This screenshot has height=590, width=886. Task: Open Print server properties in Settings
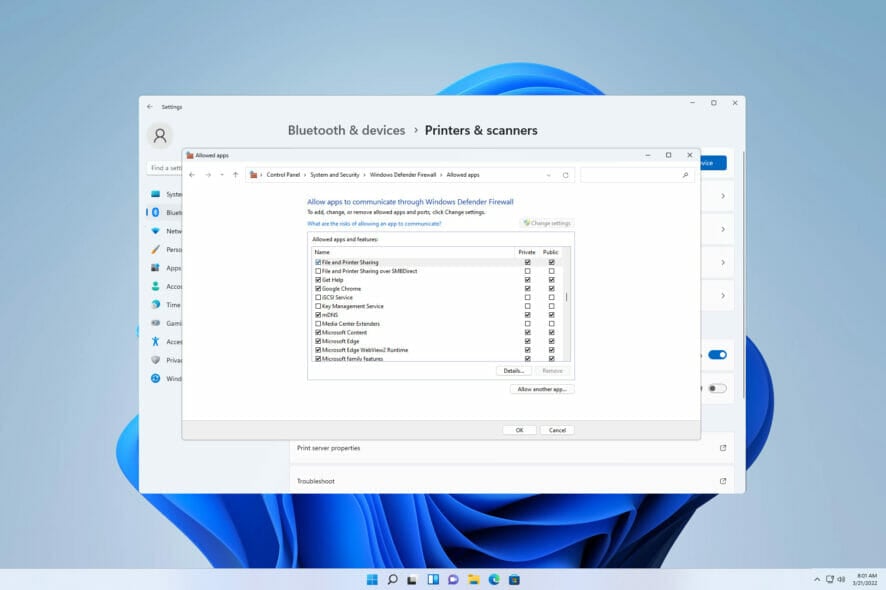point(511,448)
